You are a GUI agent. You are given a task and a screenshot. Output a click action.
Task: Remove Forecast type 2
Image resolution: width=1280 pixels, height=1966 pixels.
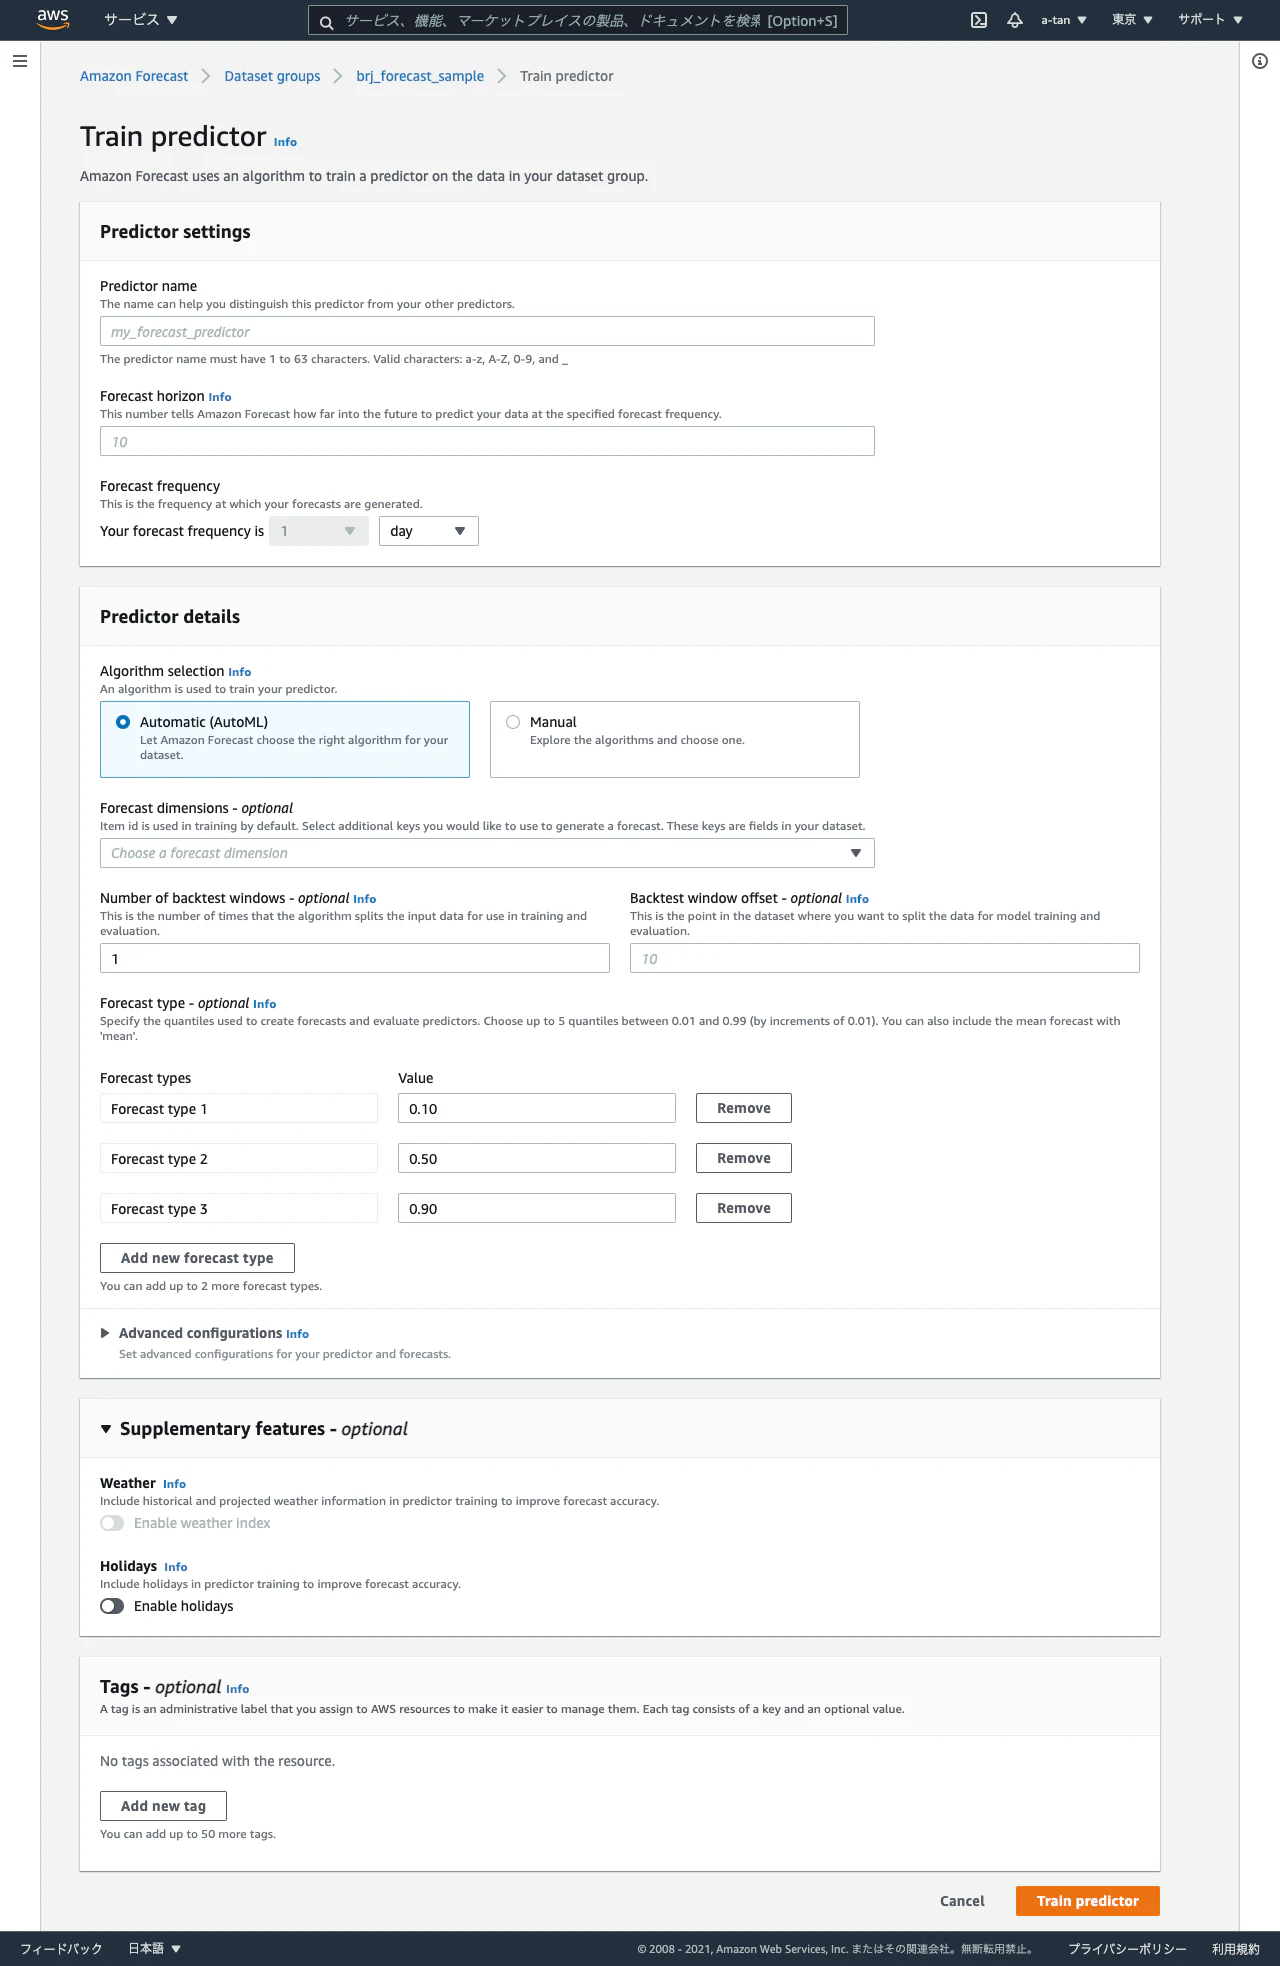click(x=744, y=1158)
